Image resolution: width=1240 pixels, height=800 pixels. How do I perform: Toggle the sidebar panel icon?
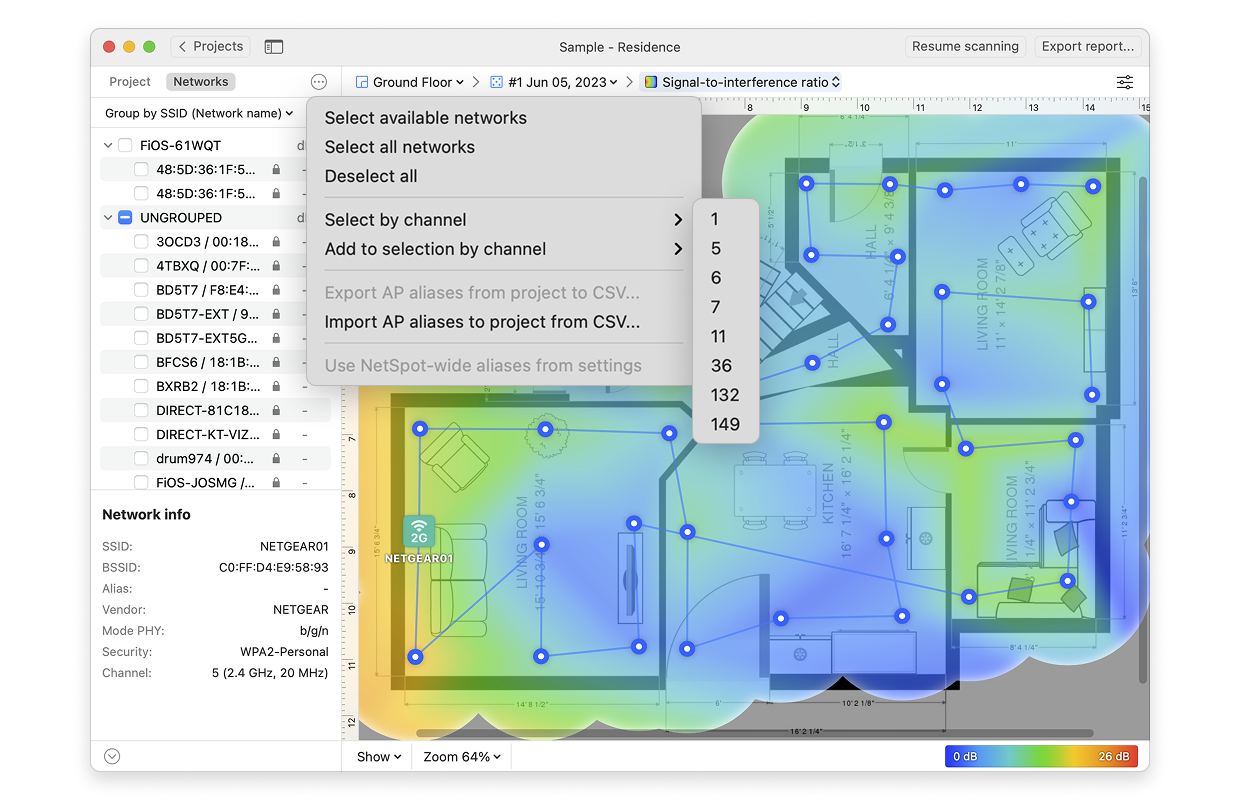pyautogui.click(x=274, y=47)
